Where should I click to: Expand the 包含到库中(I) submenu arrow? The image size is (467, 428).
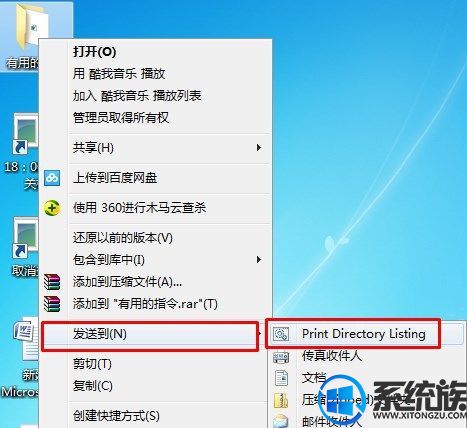coord(259,260)
